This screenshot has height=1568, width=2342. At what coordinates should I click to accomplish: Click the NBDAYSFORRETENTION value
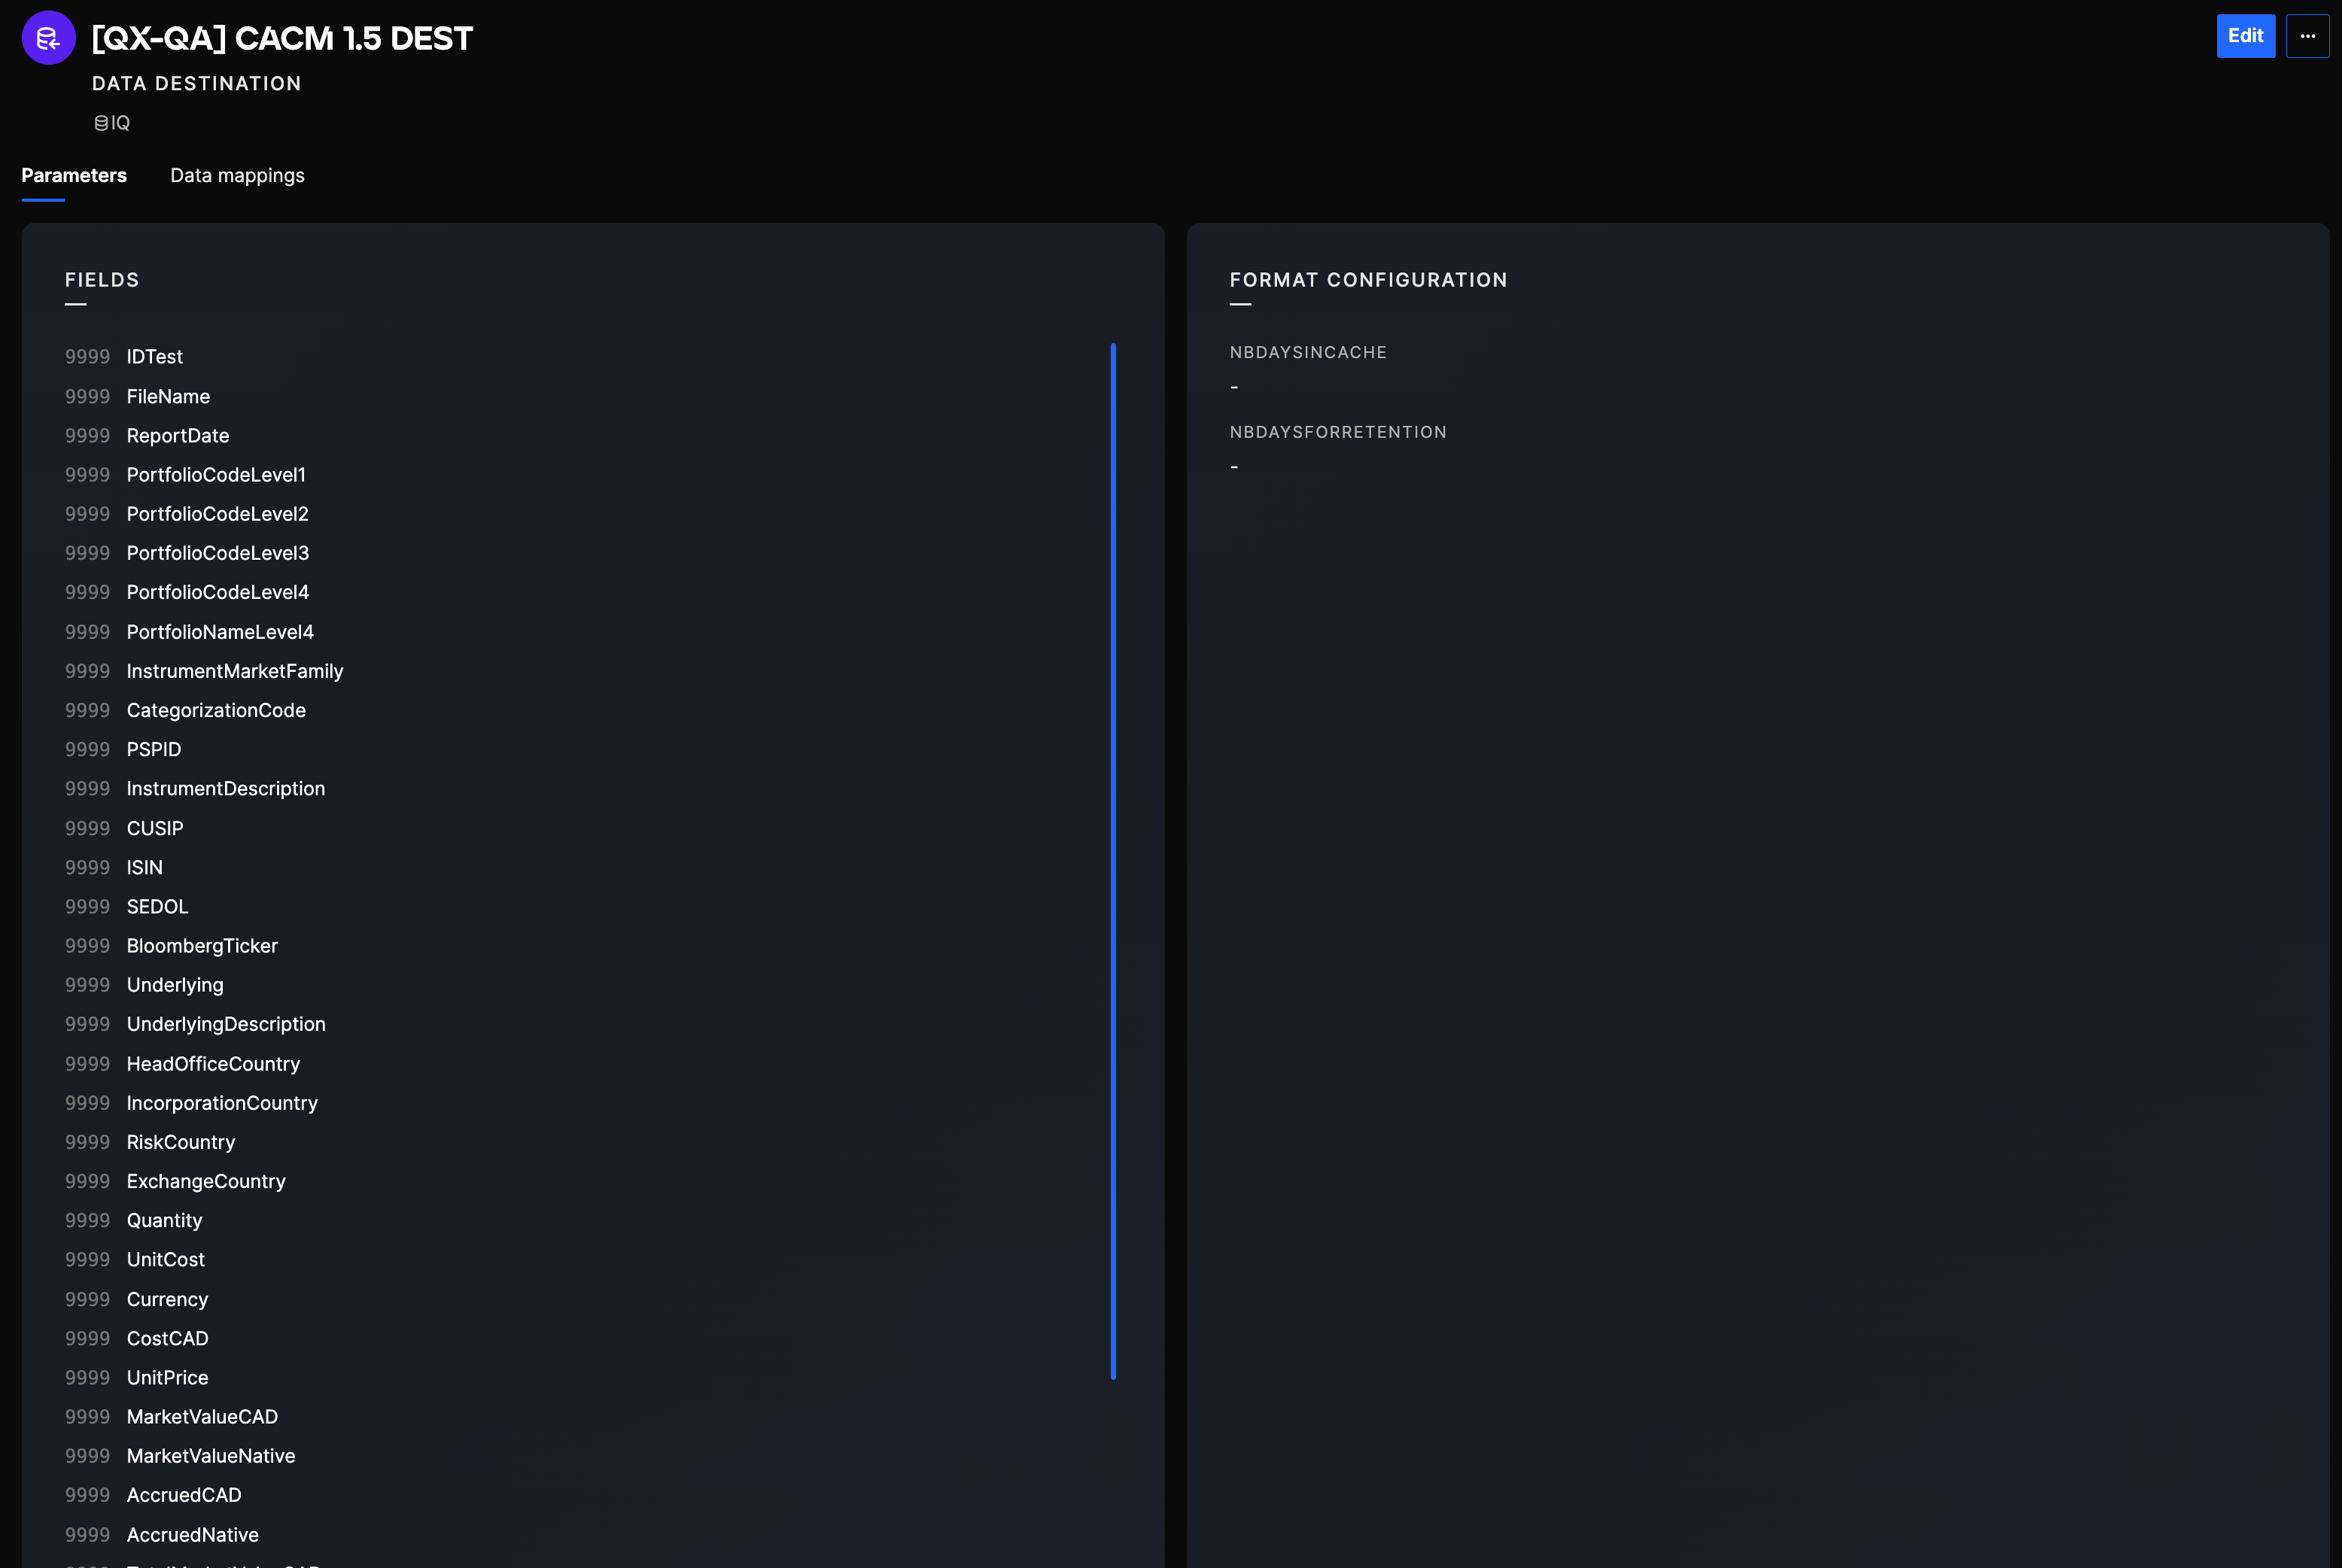click(1234, 467)
